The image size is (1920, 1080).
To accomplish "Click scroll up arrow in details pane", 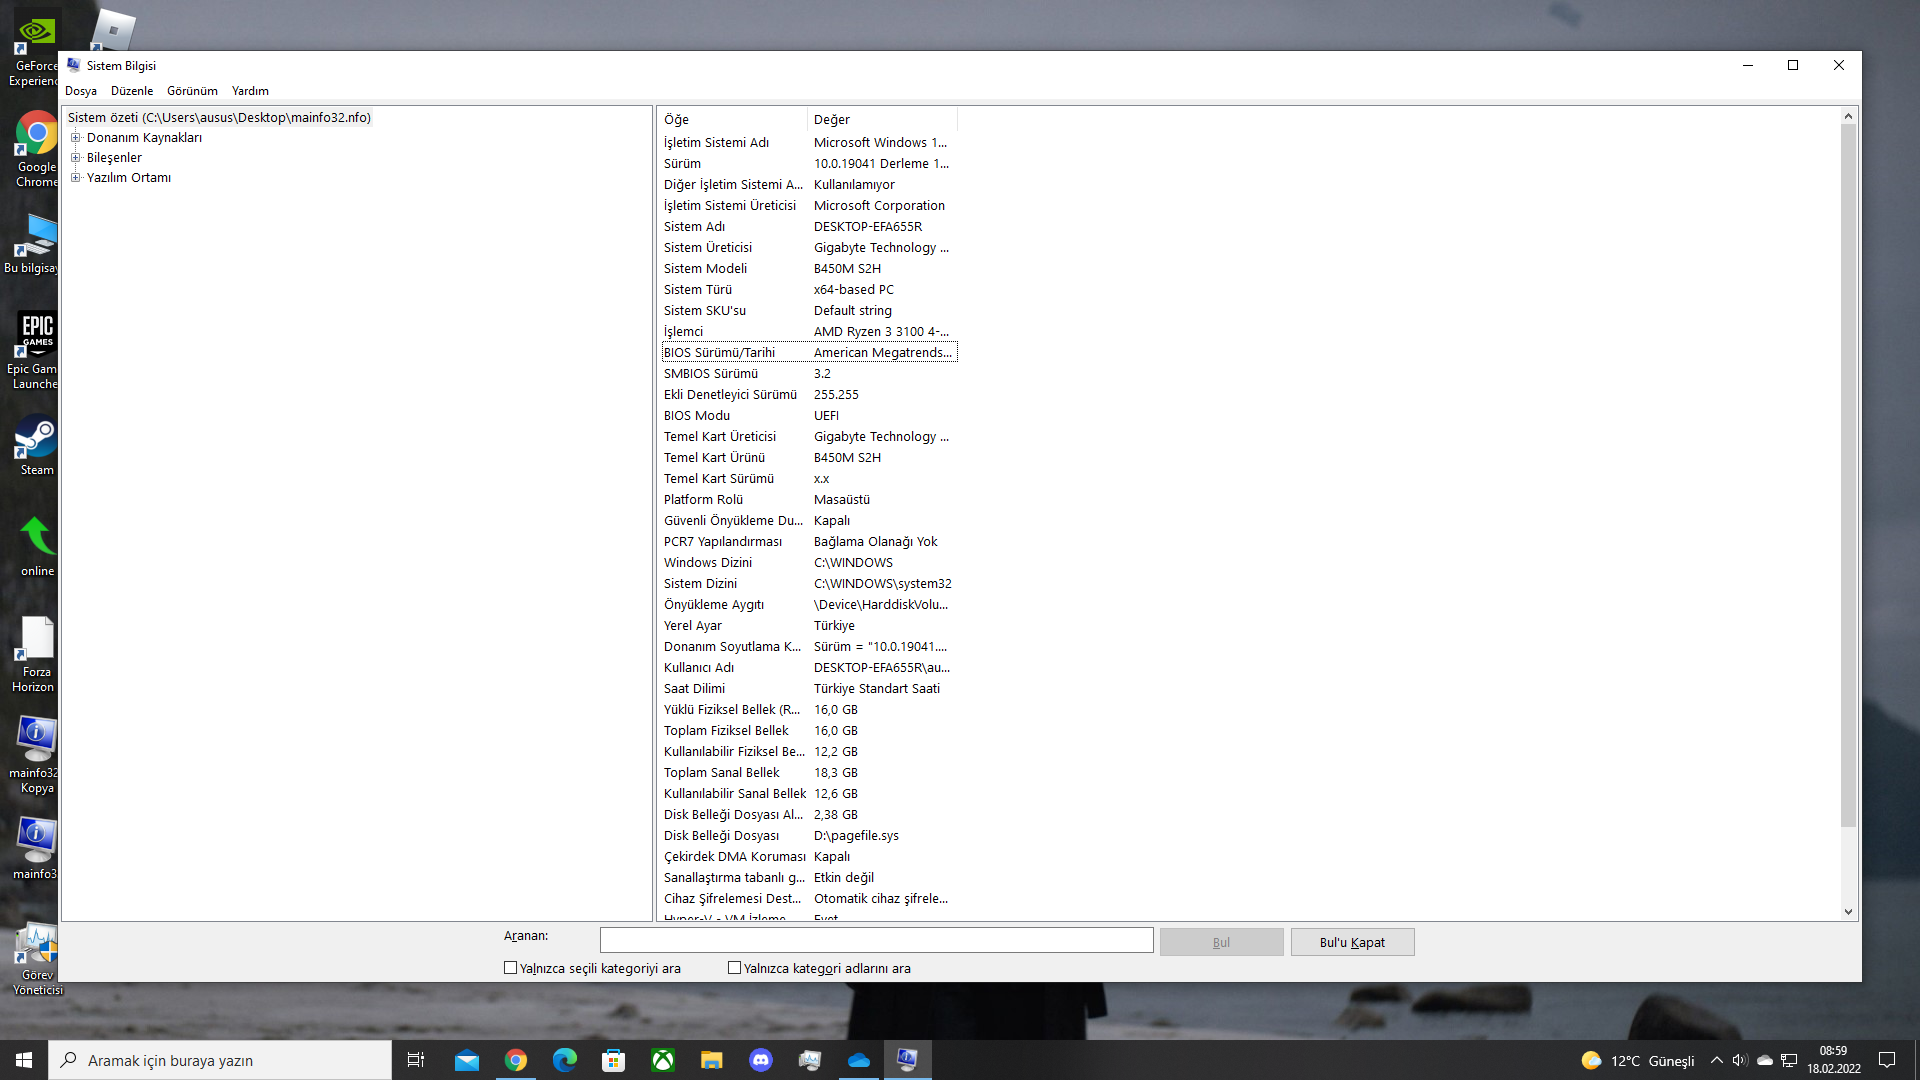I will (x=1848, y=117).
